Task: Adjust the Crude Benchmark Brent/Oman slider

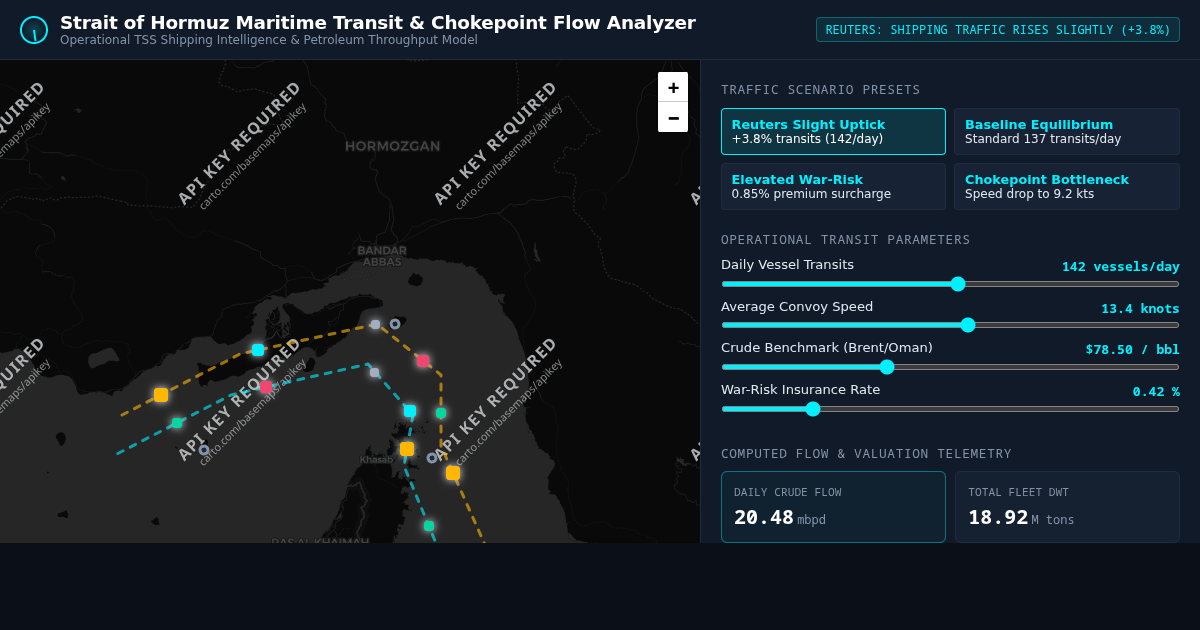Action: [950, 367]
